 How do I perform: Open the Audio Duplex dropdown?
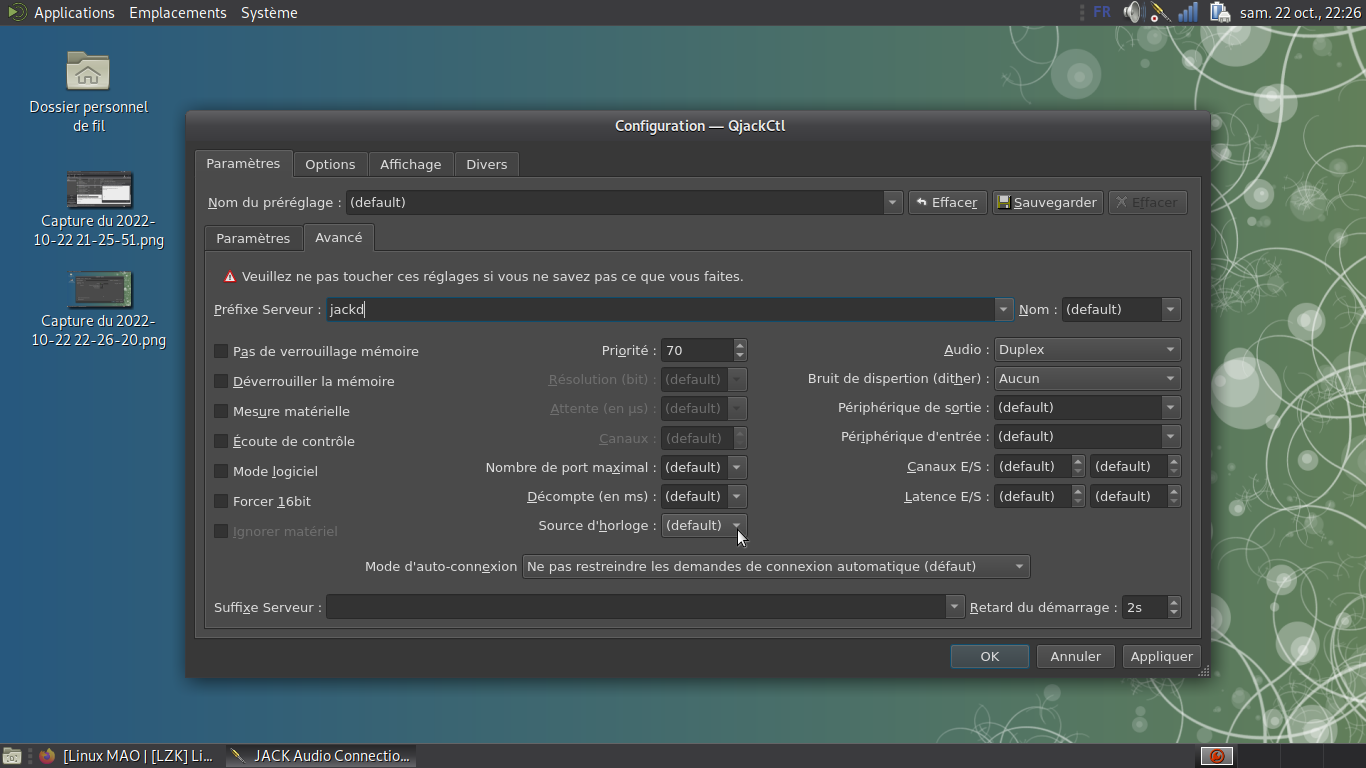tap(1087, 350)
